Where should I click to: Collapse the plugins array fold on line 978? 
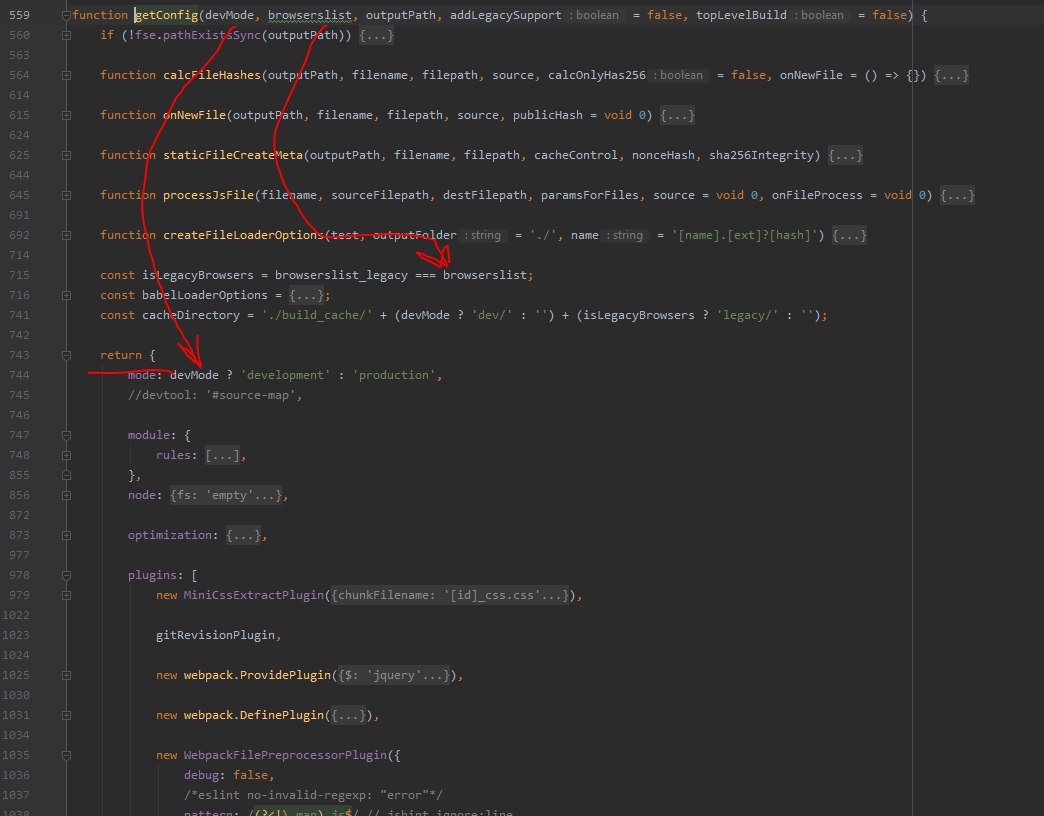tap(66, 575)
